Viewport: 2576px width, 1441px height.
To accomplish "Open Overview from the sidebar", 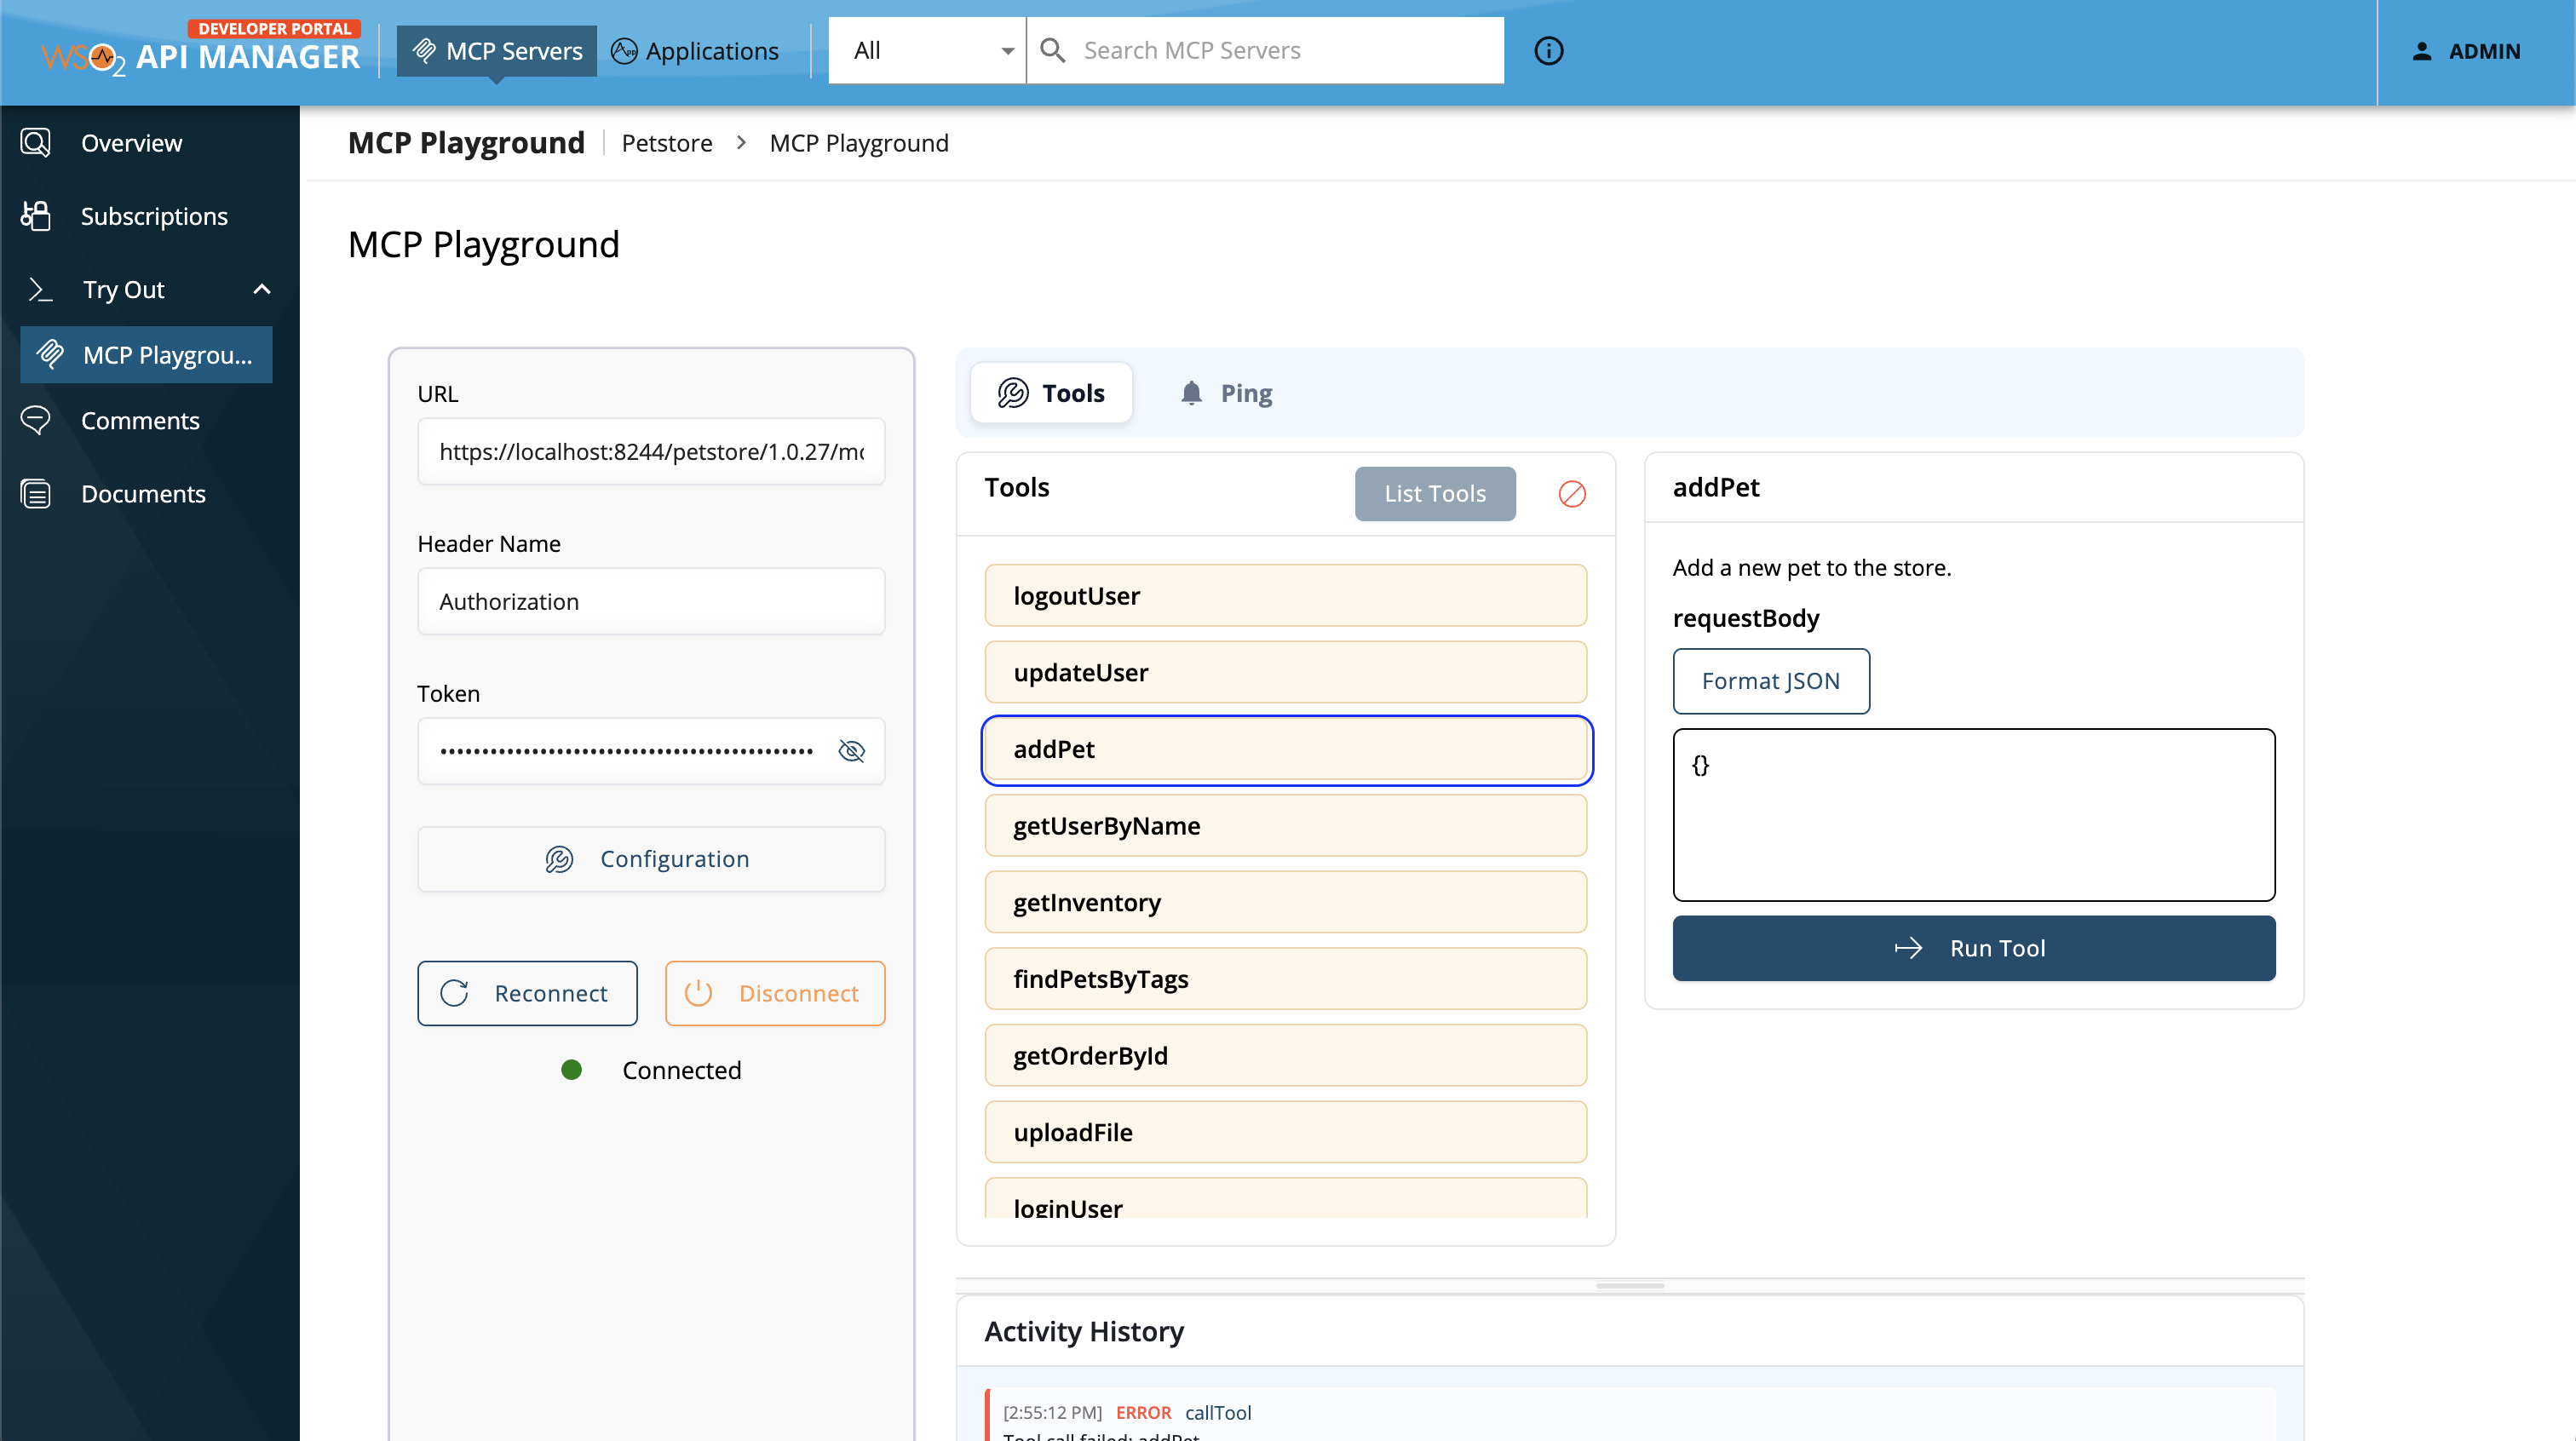I will (131, 143).
